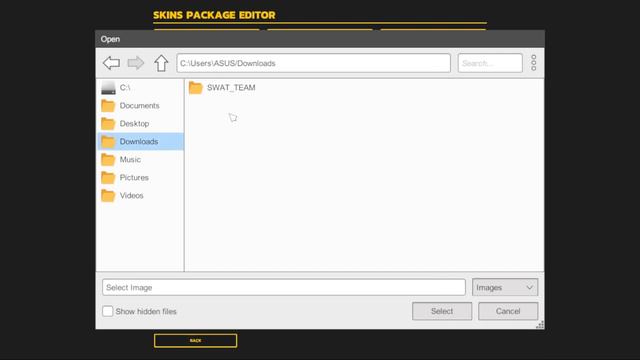This screenshot has width=640, height=360.
Task: Open the Images file type dropdown
Action: tap(505, 287)
